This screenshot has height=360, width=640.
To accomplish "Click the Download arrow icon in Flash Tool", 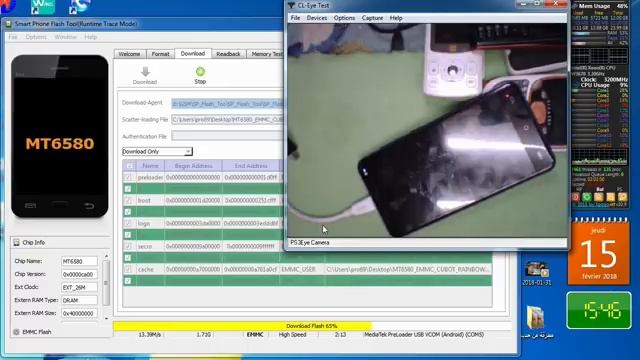I will point(145,72).
